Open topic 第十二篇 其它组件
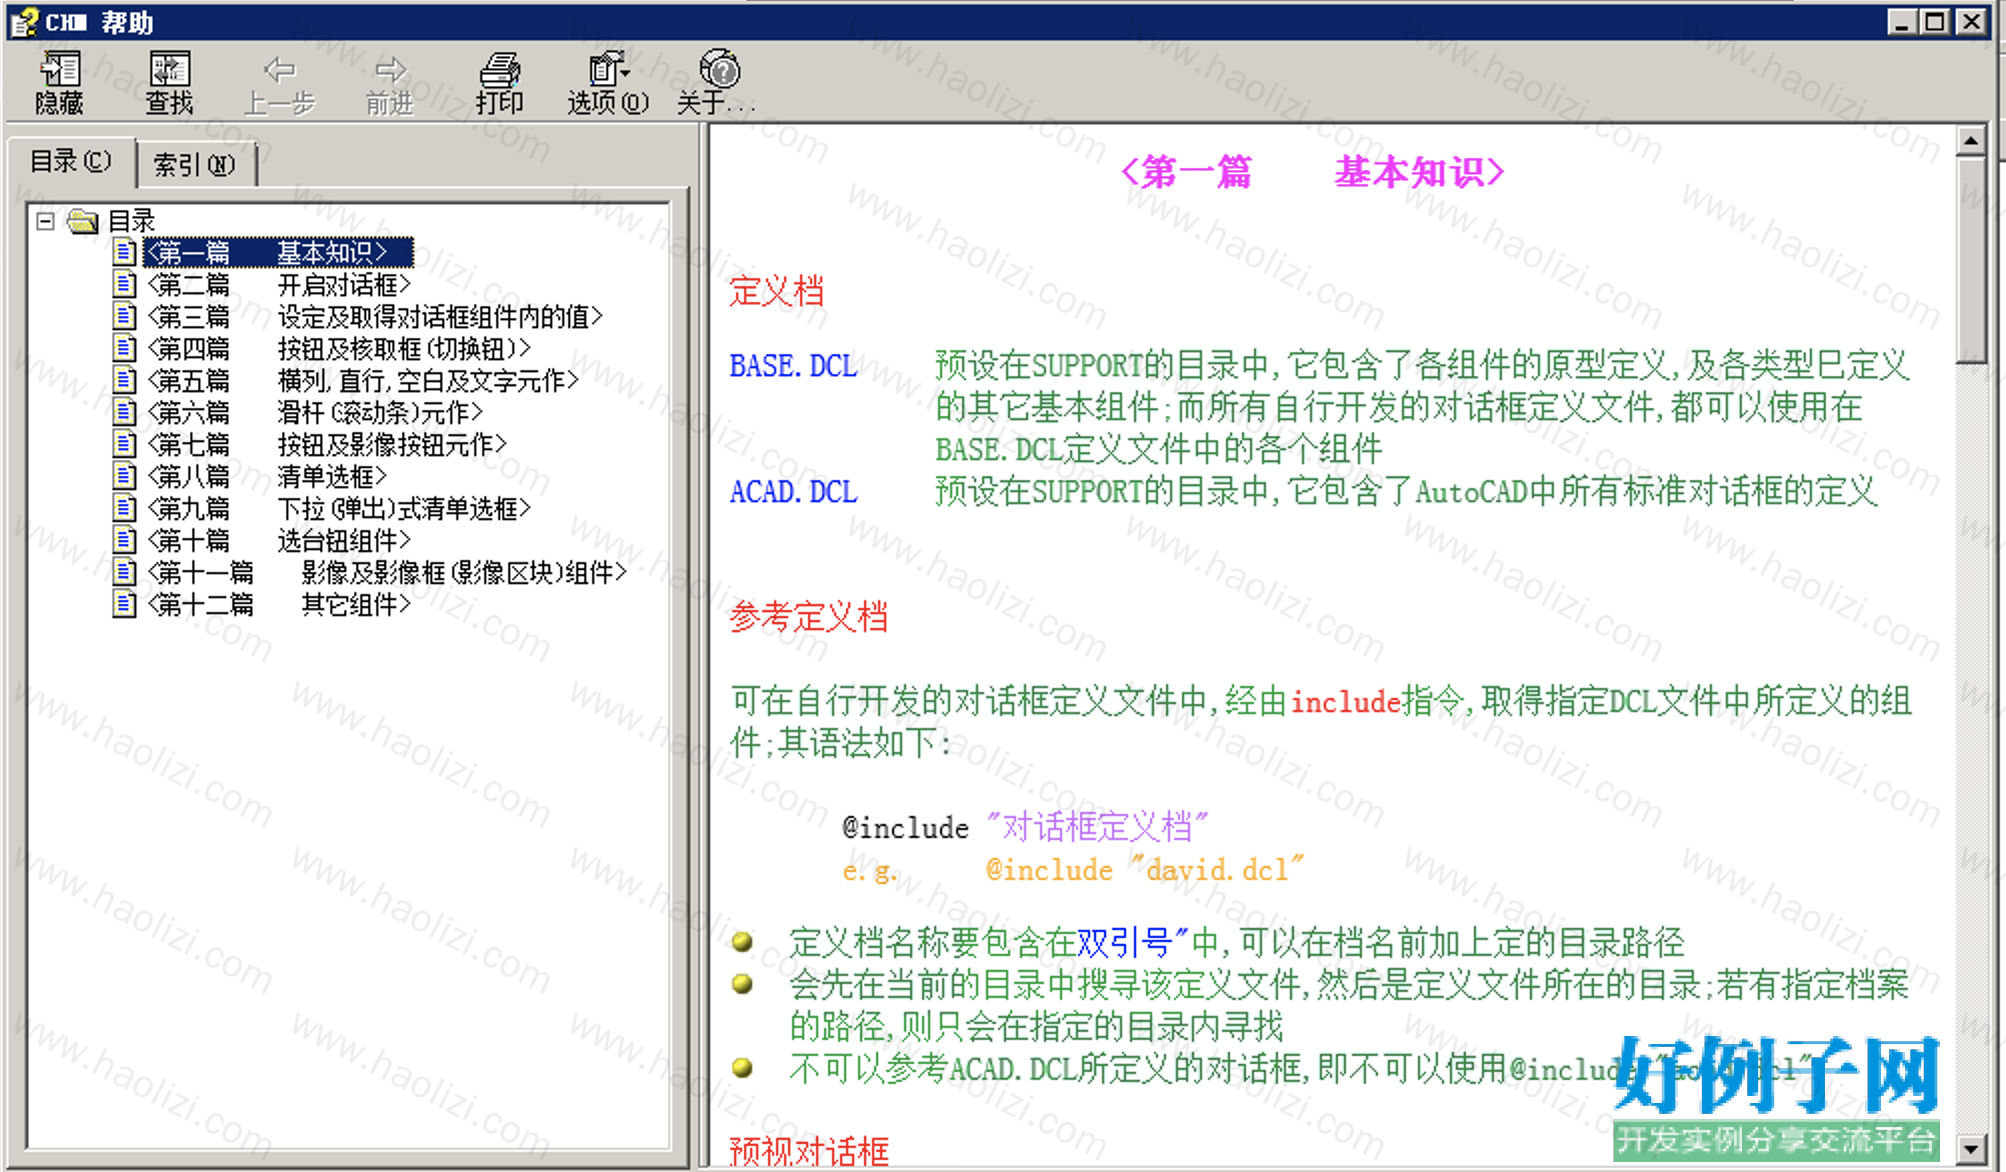This screenshot has width=2006, height=1172. (x=279, y=604)
